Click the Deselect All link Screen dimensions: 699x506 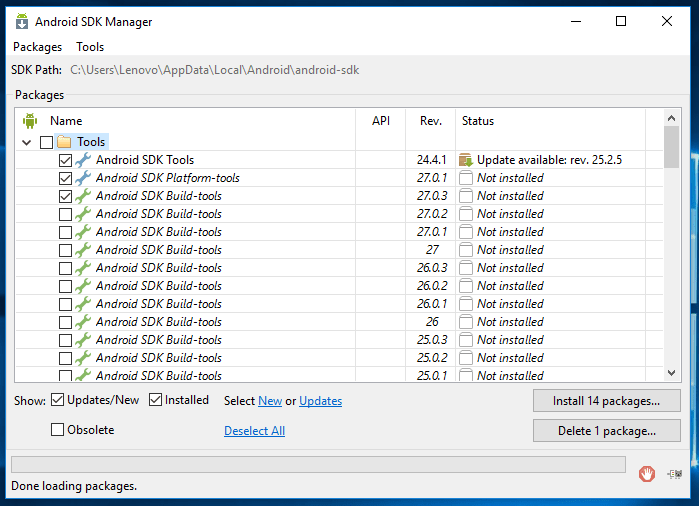click(254, 431)
